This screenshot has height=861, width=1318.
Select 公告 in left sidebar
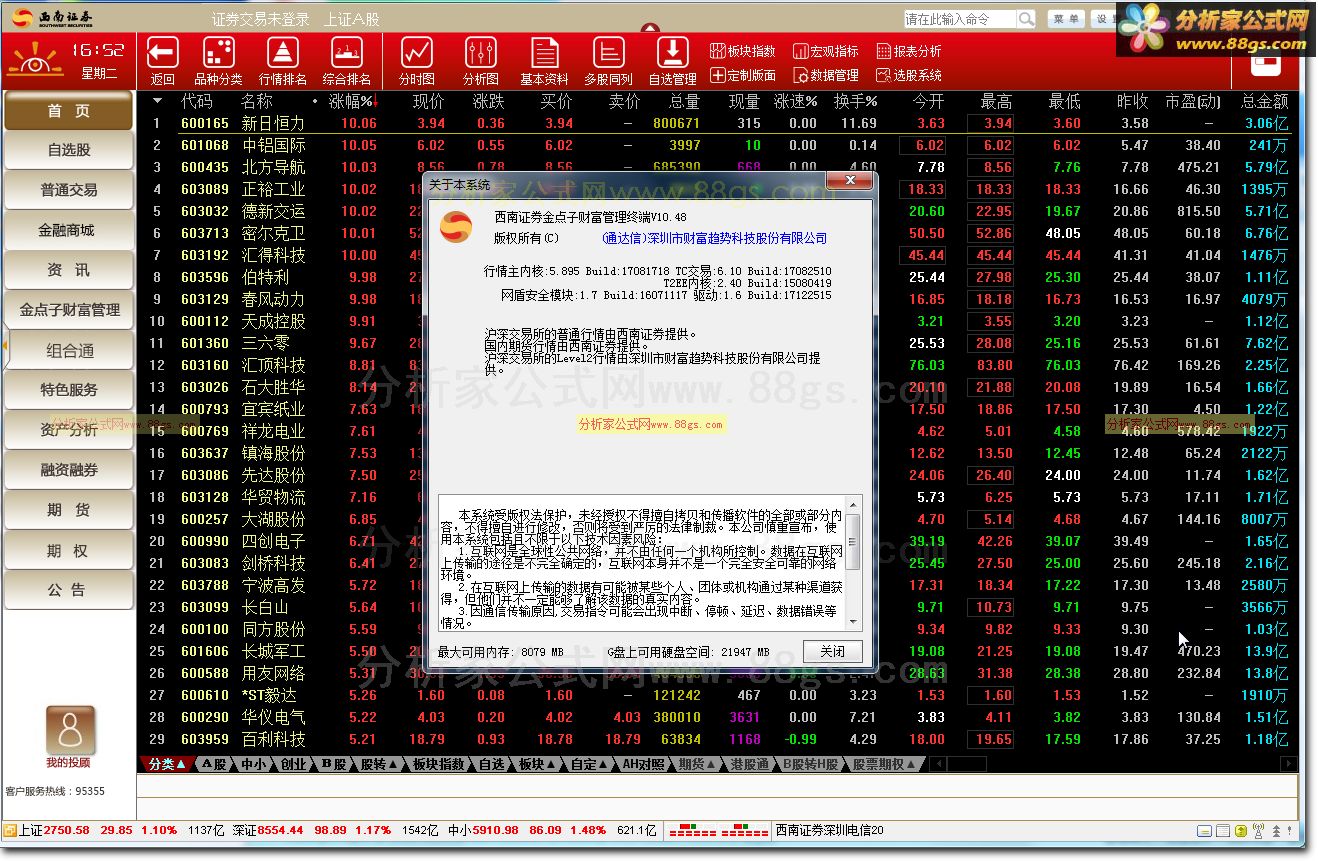[x=69, y=590]
